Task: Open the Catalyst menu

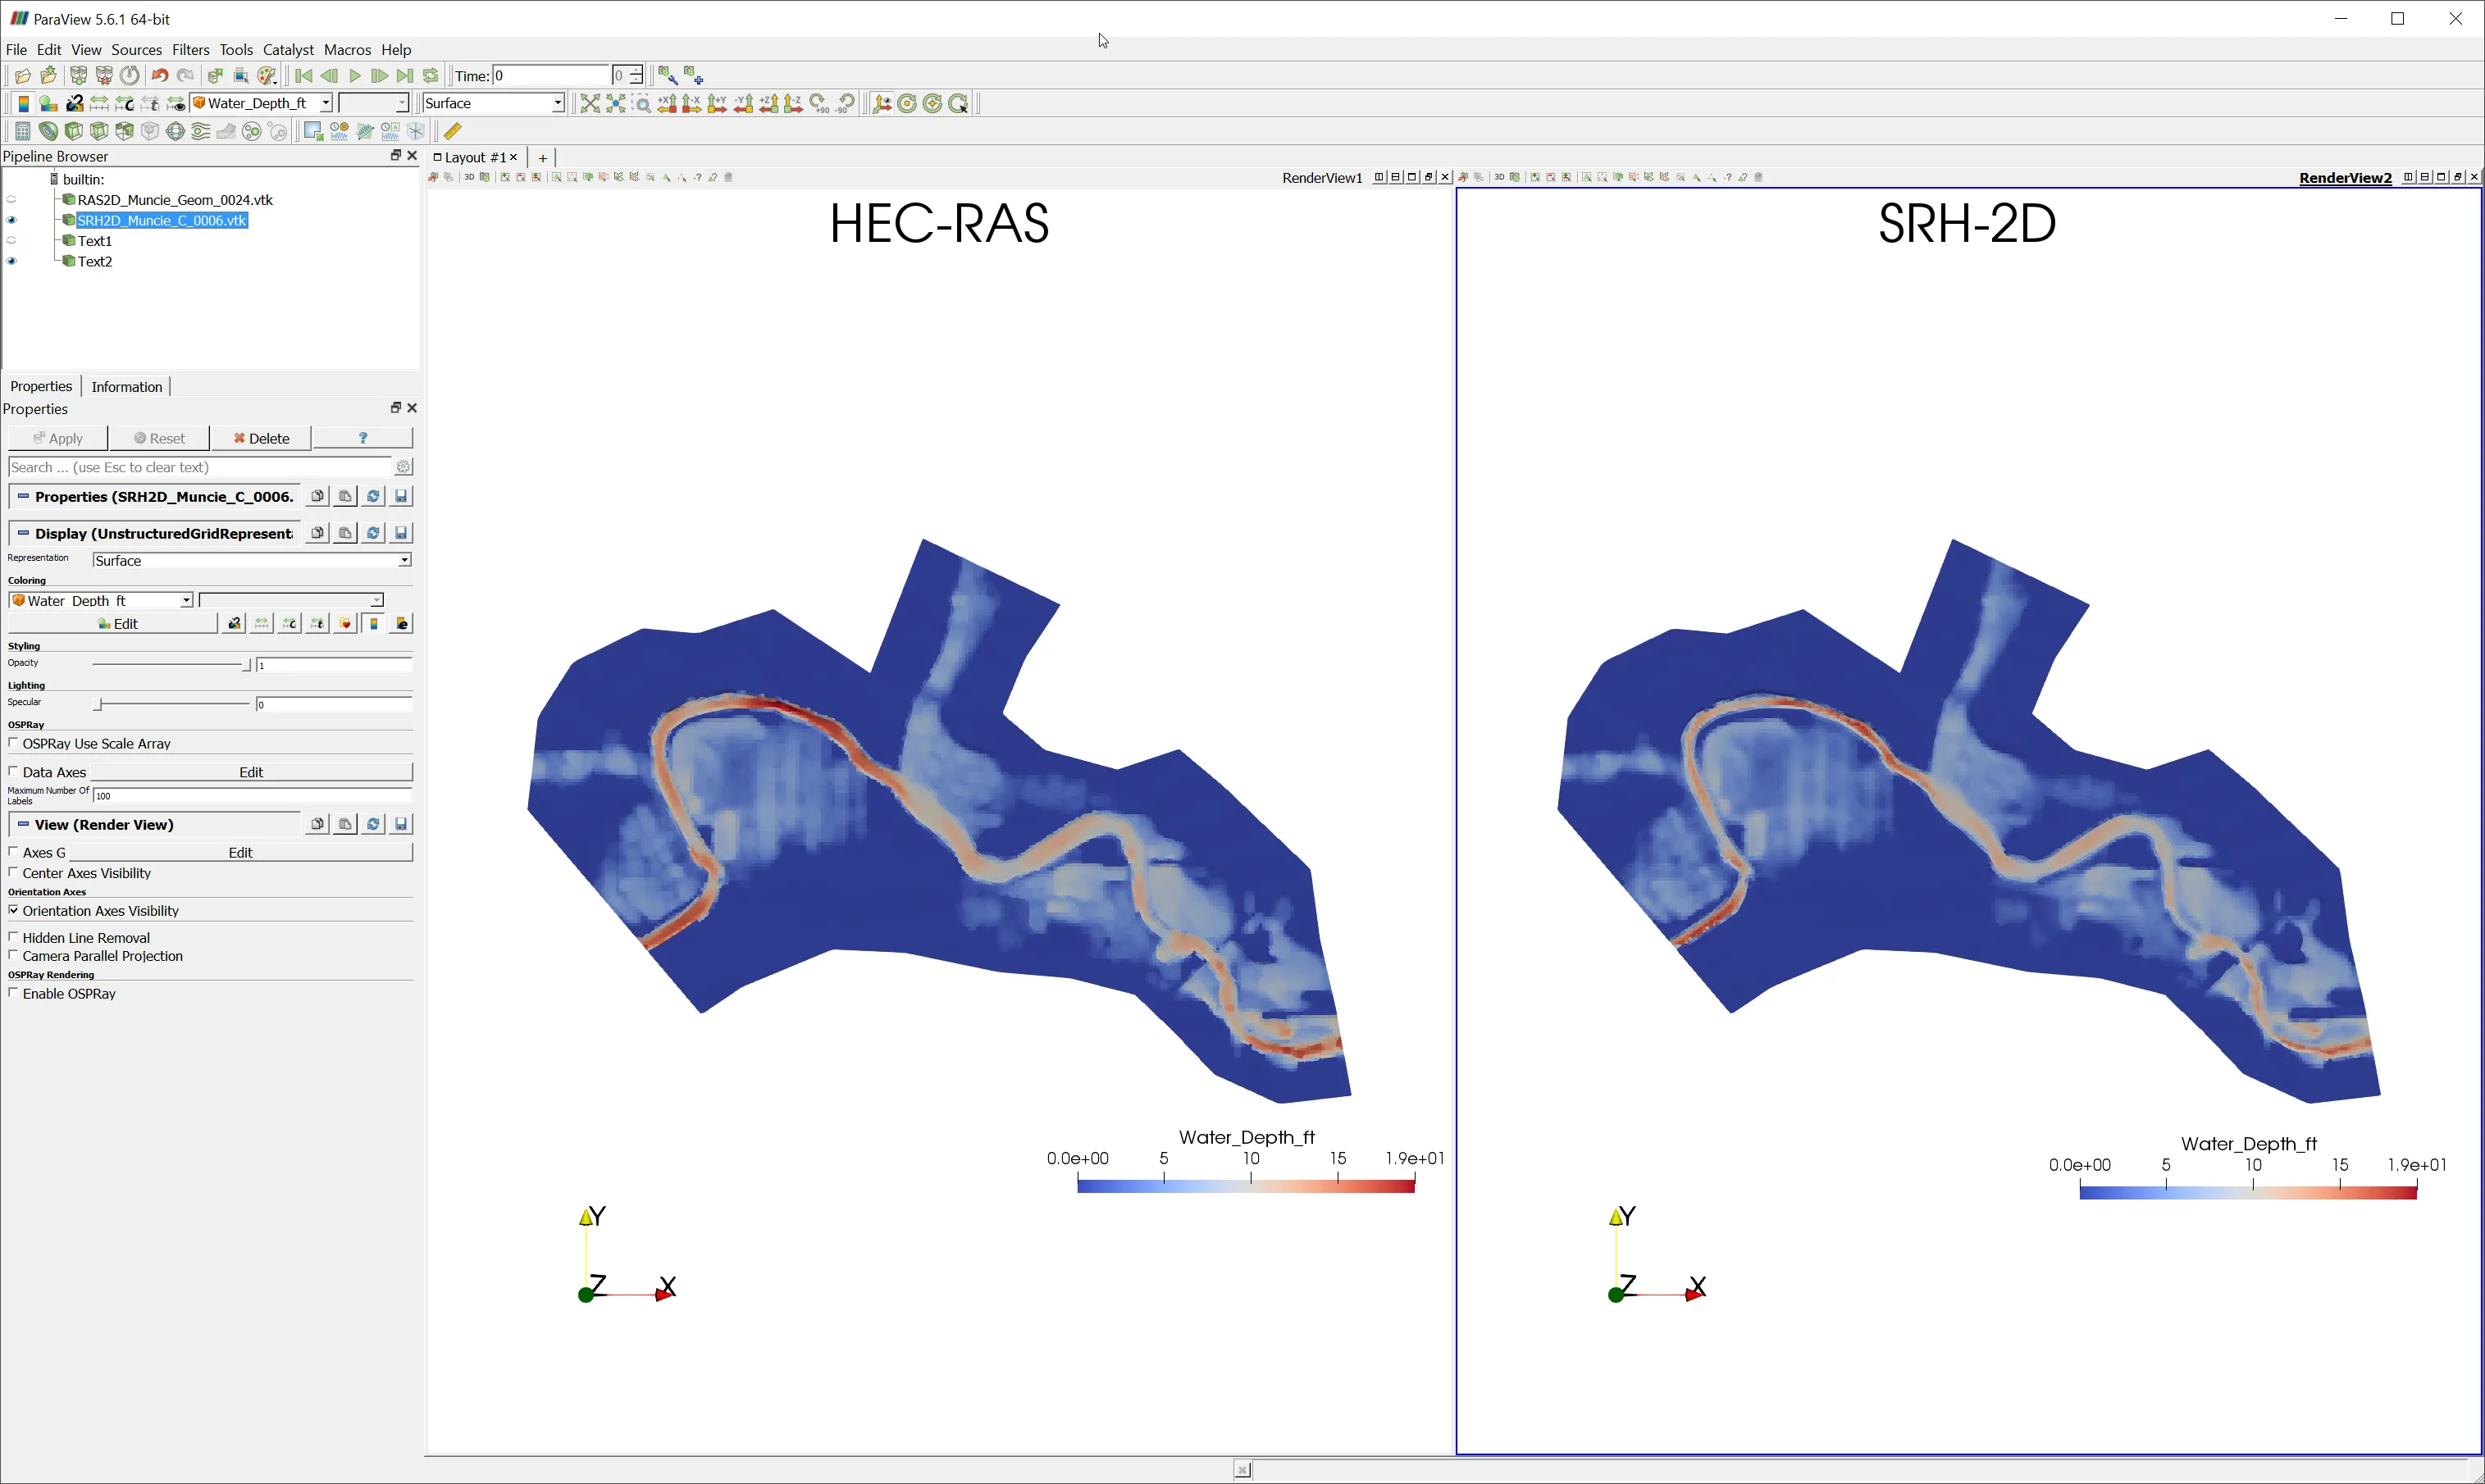Action: [x=288, y=49]
